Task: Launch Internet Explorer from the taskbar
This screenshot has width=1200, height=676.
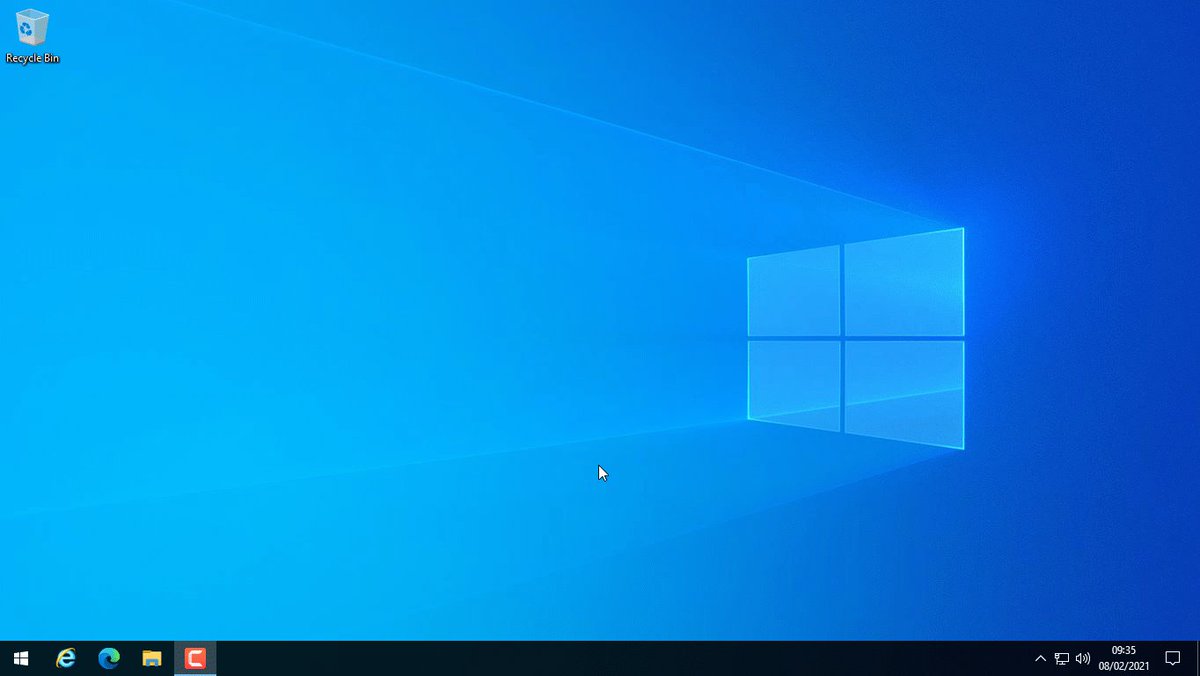Action: [66, 658]
